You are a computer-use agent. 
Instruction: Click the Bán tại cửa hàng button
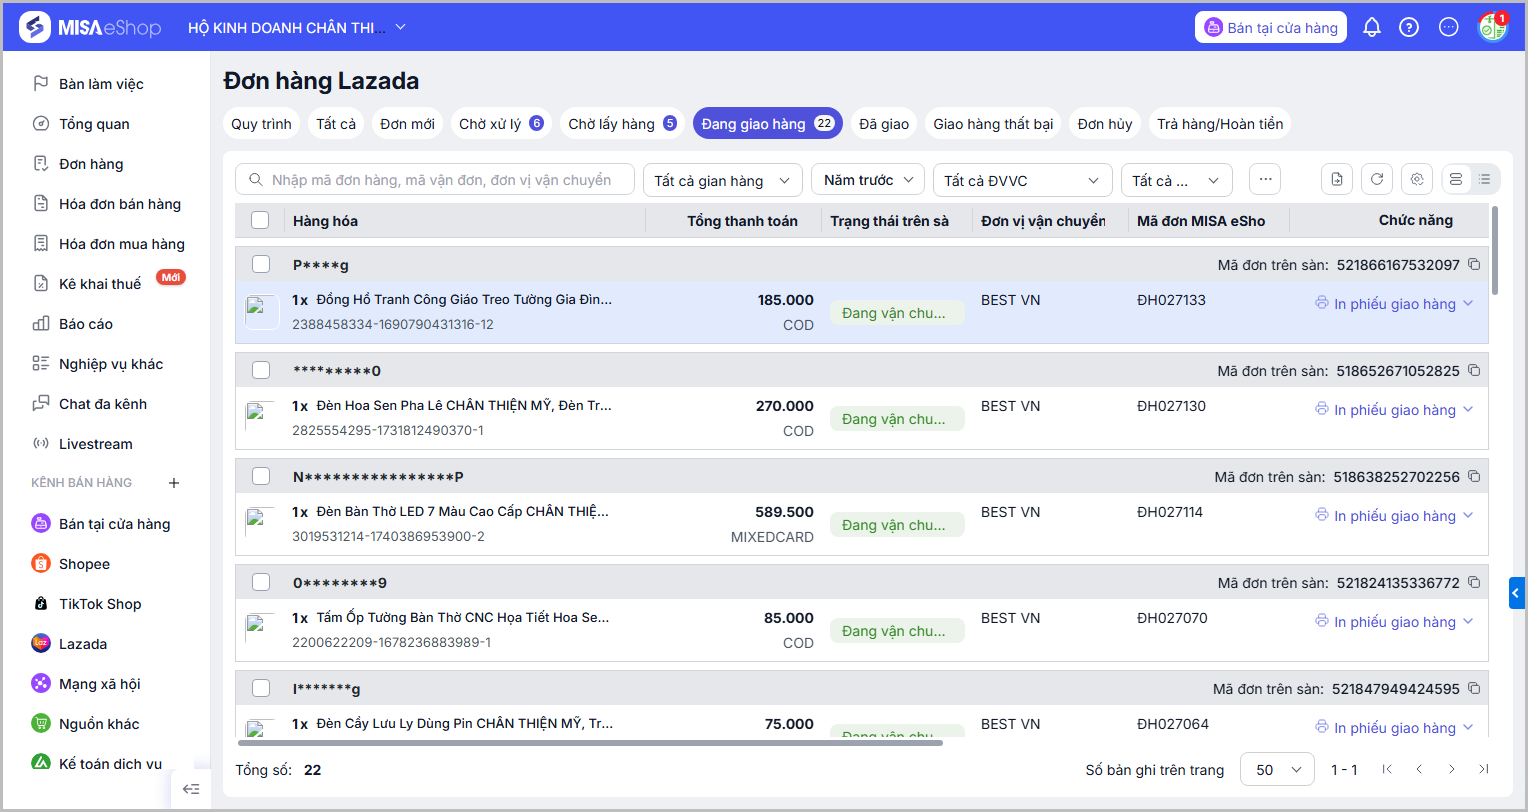pyautogui.click(x=1271, y=28)
